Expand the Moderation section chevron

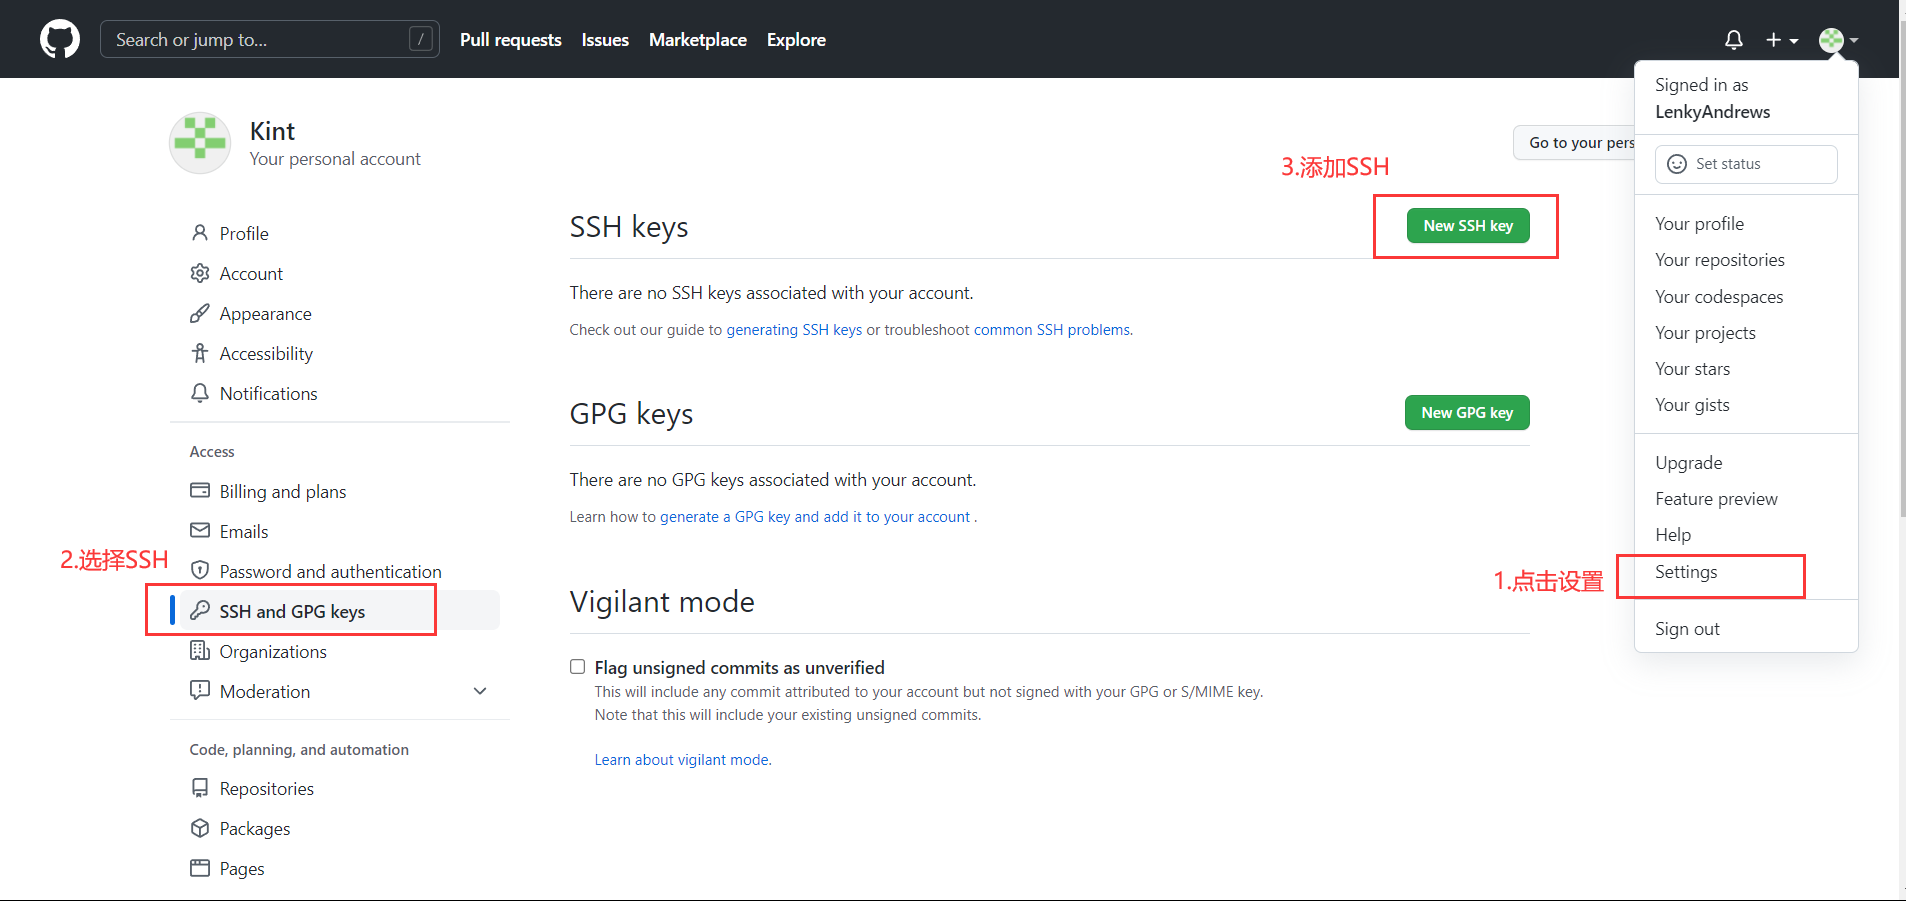tap(480, 691)
